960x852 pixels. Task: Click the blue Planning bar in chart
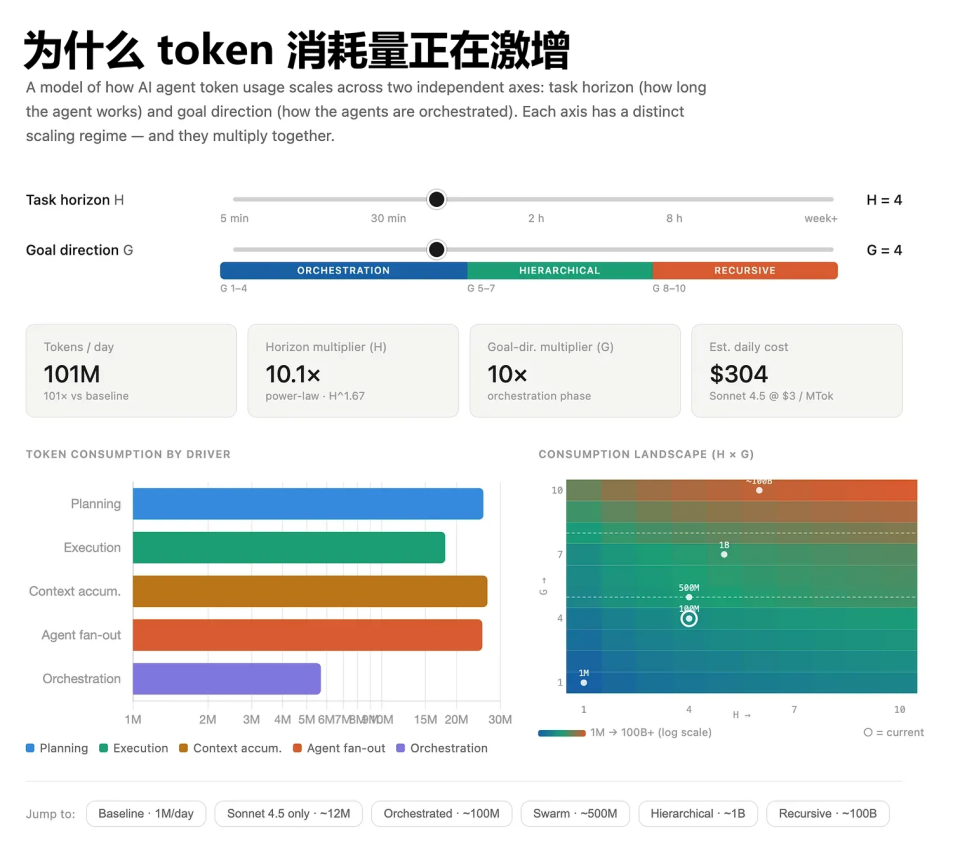tap(308, 504)
